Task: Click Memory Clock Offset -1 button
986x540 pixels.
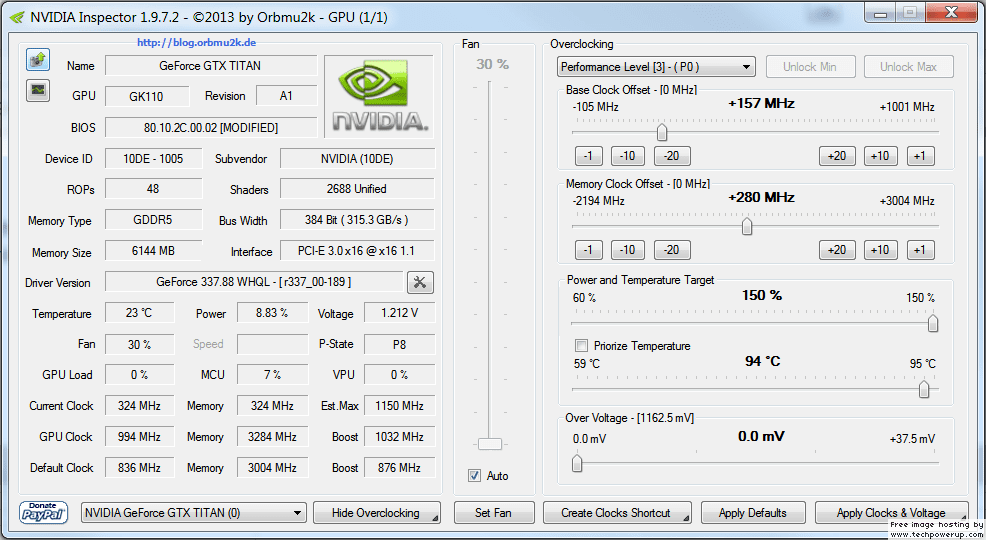Action: tap(589, 250)
